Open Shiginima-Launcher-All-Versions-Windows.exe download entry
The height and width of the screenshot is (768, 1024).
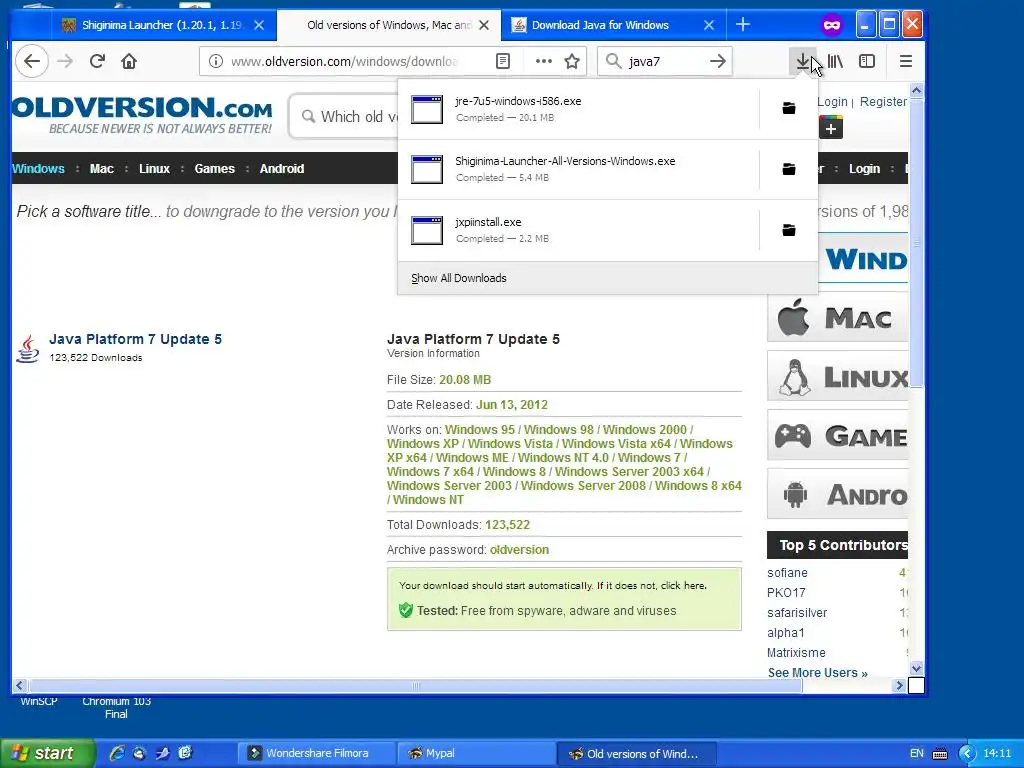coord(578,169)
